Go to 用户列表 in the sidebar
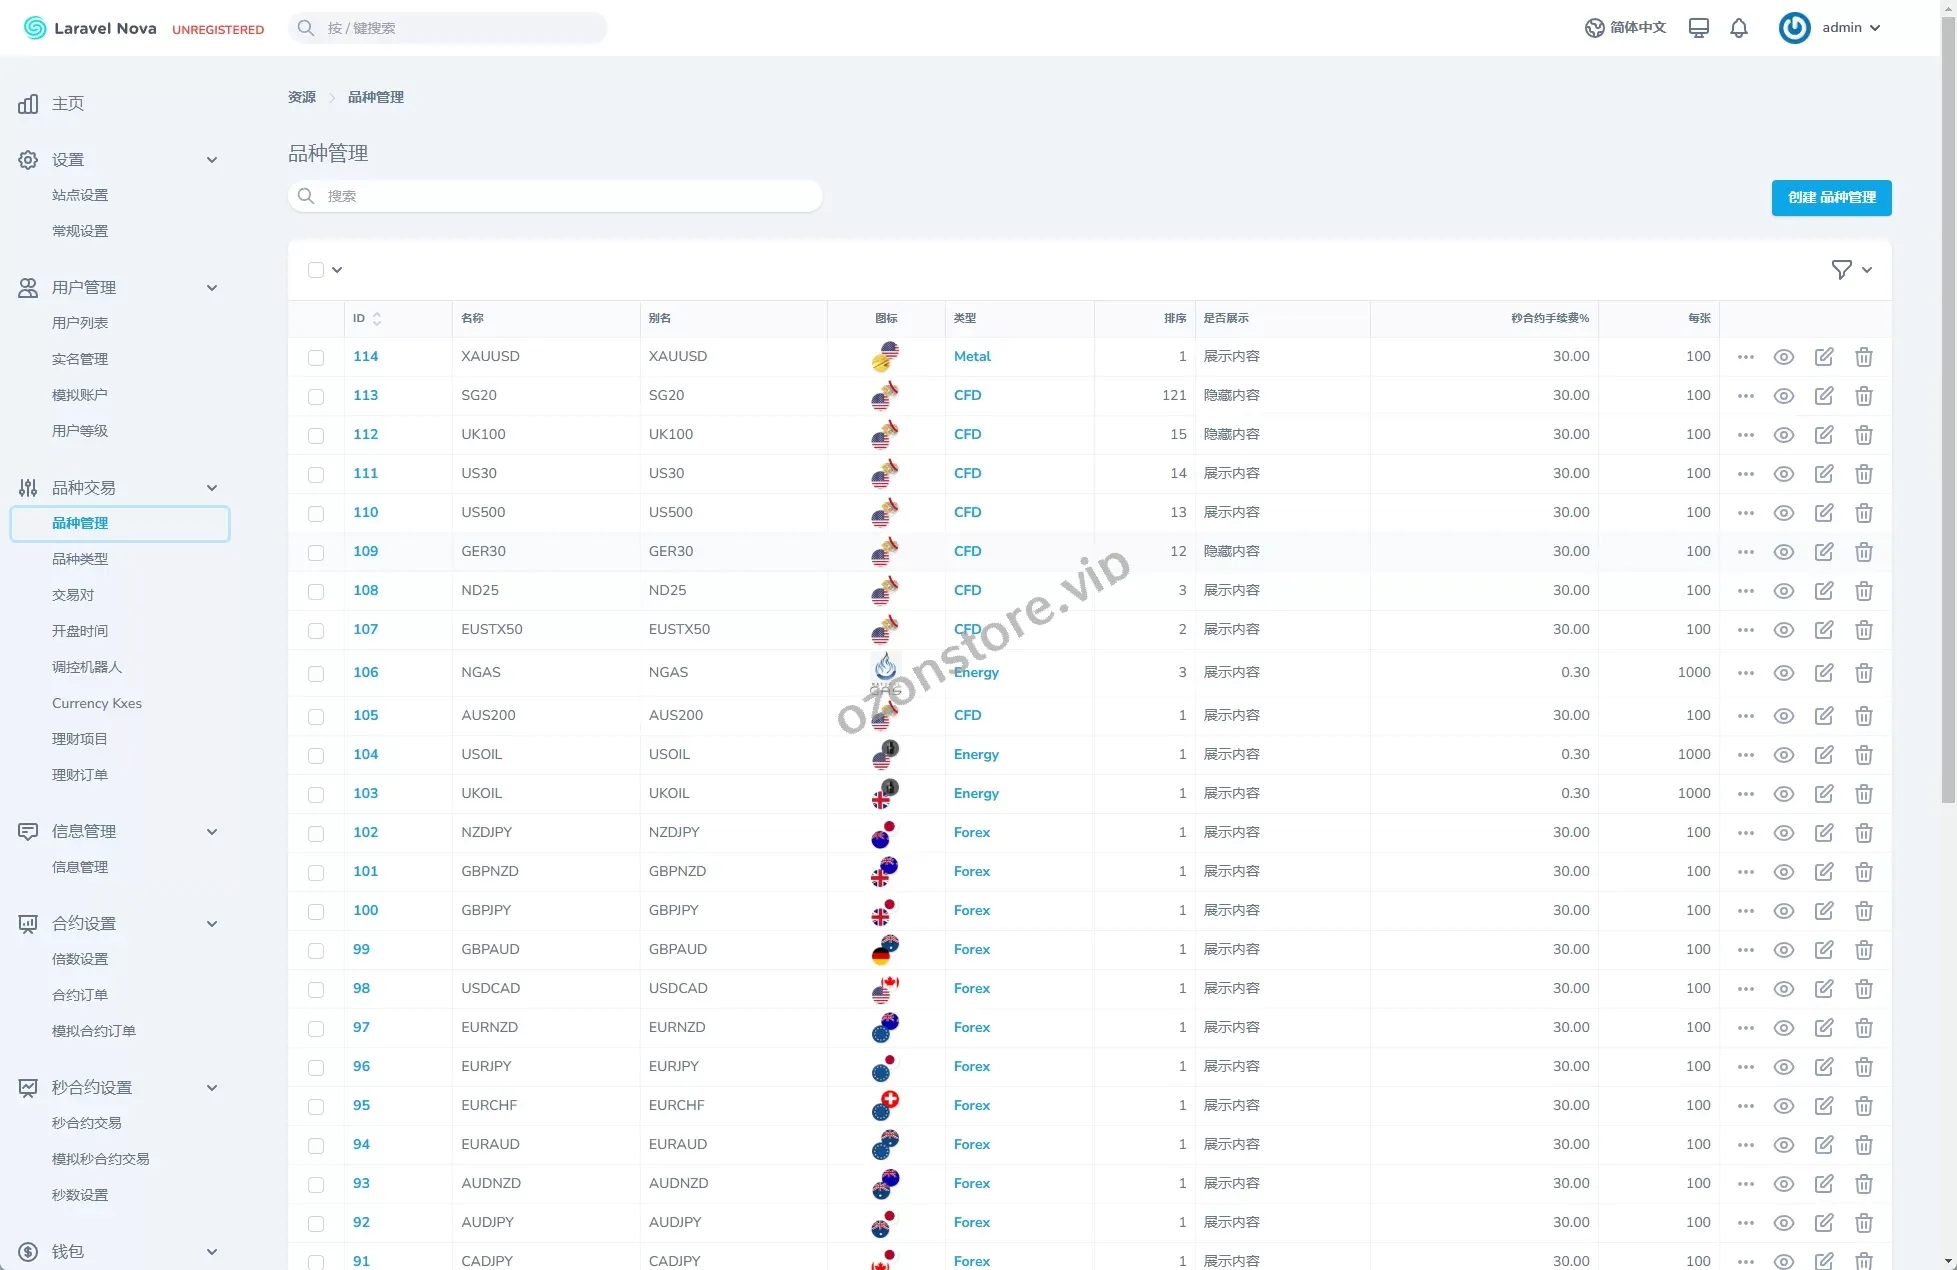1957x1270 pixels. 80,323
